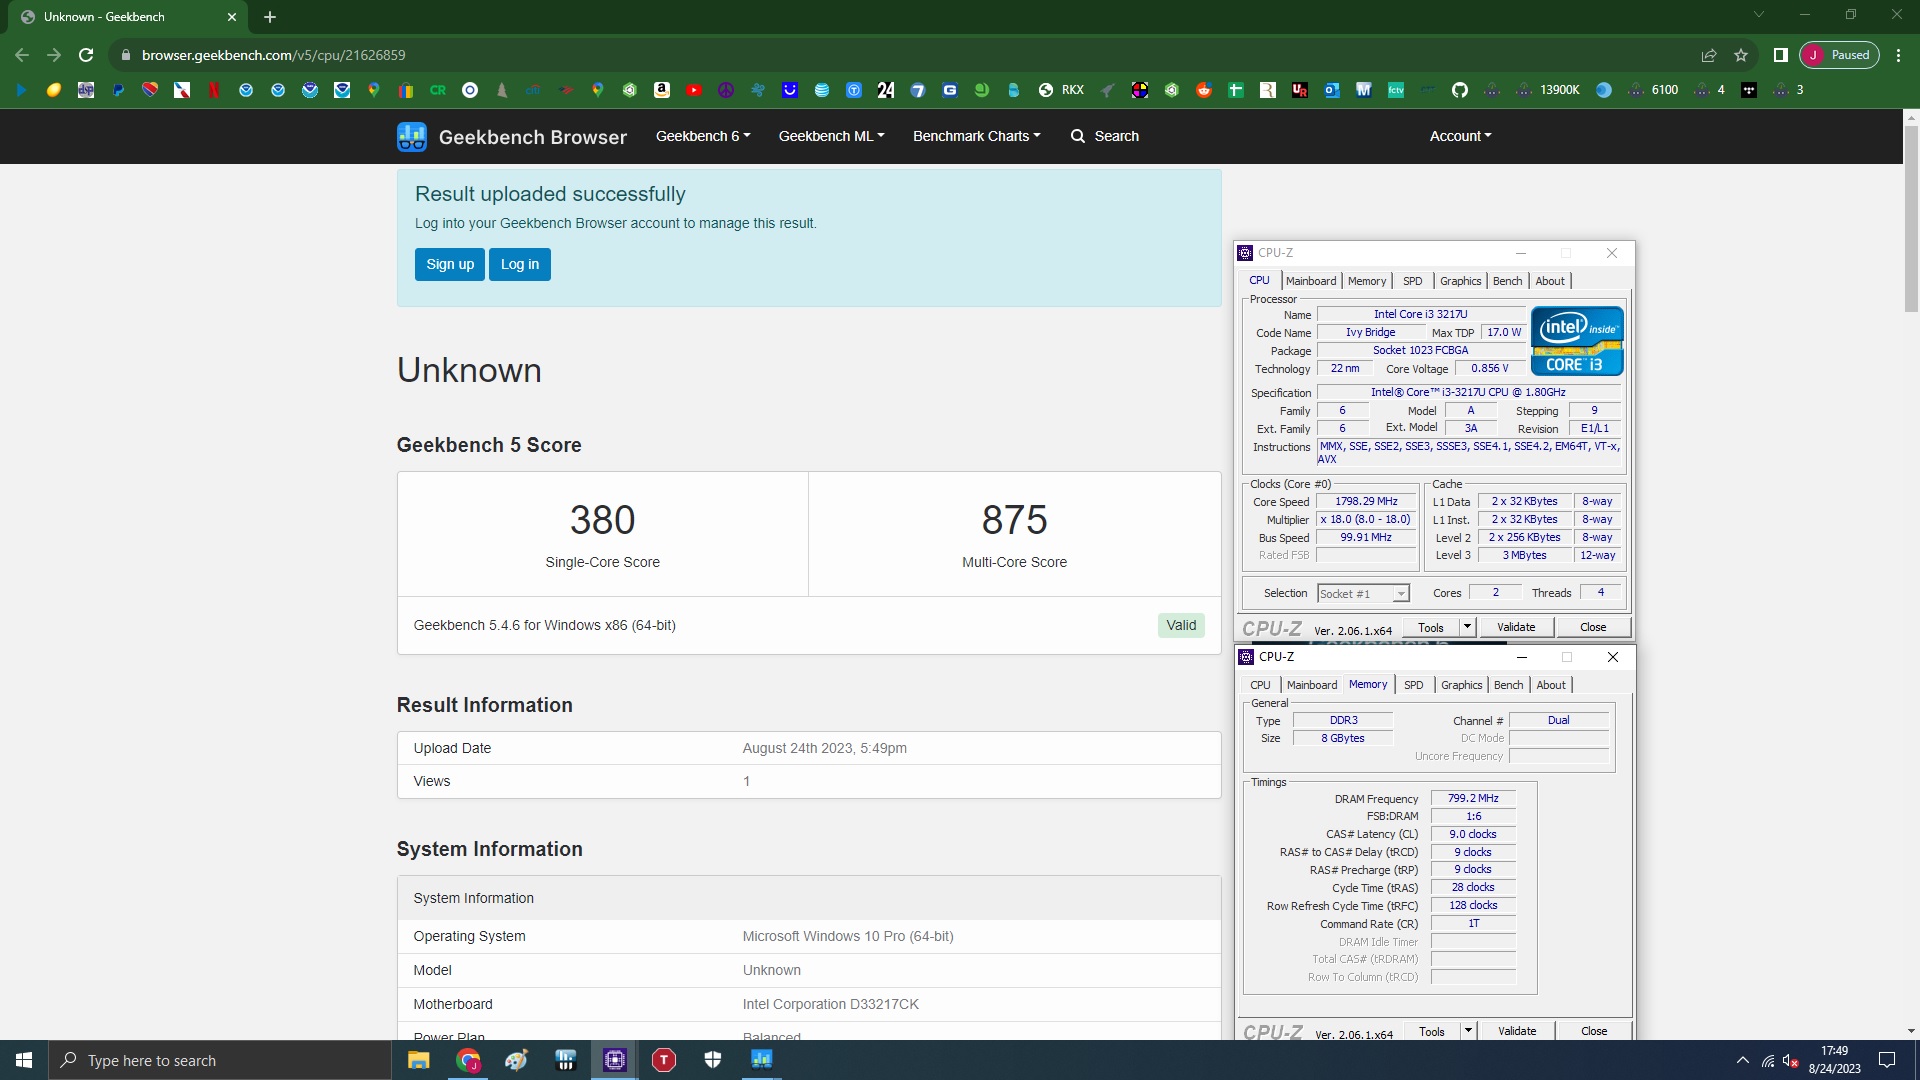Open the fctv bookmark icon
The image size is (1920, 1080).
(x=1396, y=90)
